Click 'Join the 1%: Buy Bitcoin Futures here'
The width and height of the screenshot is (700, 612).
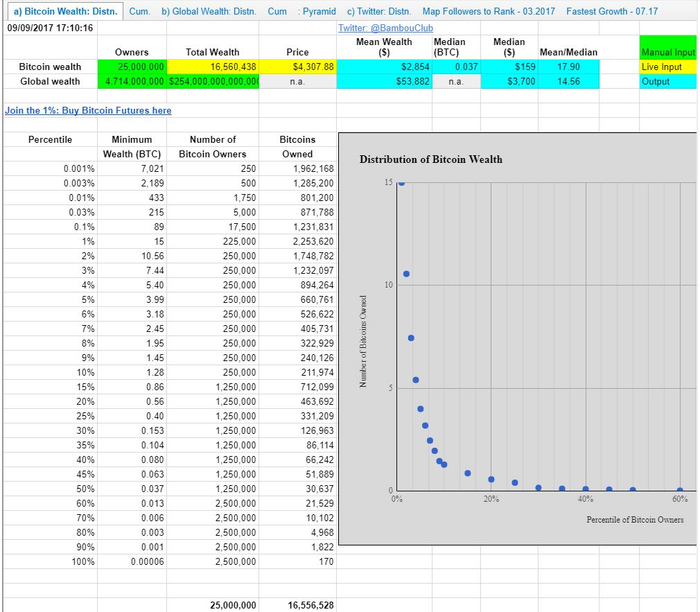[x=88, y=110]
